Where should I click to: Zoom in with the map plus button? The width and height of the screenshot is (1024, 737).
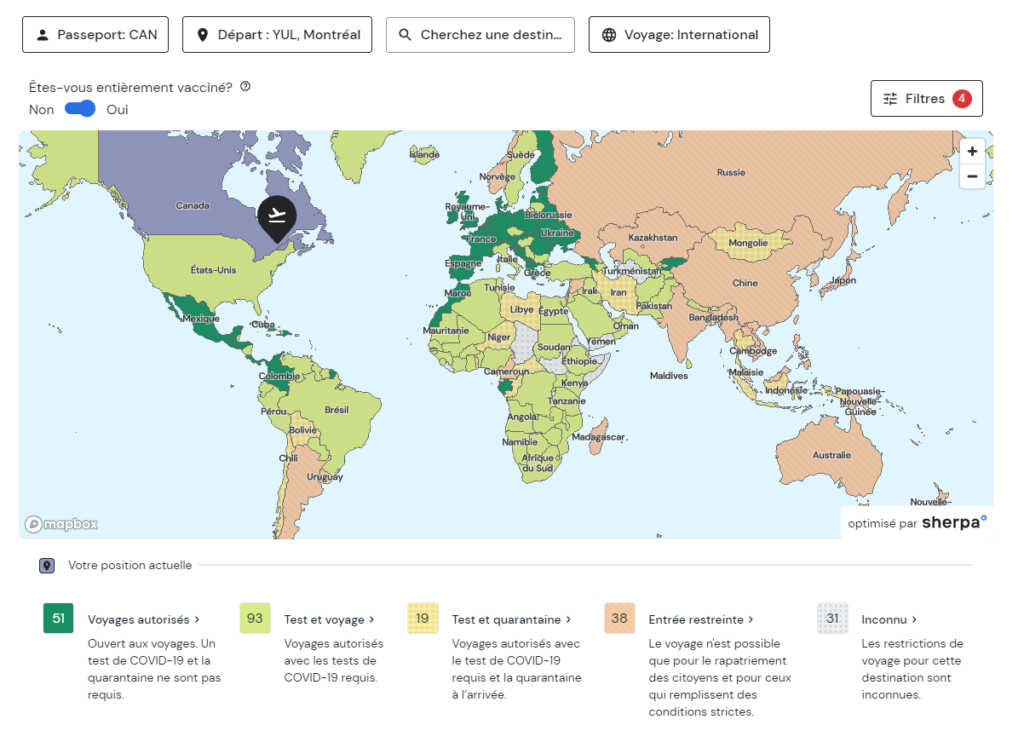click(x=972, y=152)
